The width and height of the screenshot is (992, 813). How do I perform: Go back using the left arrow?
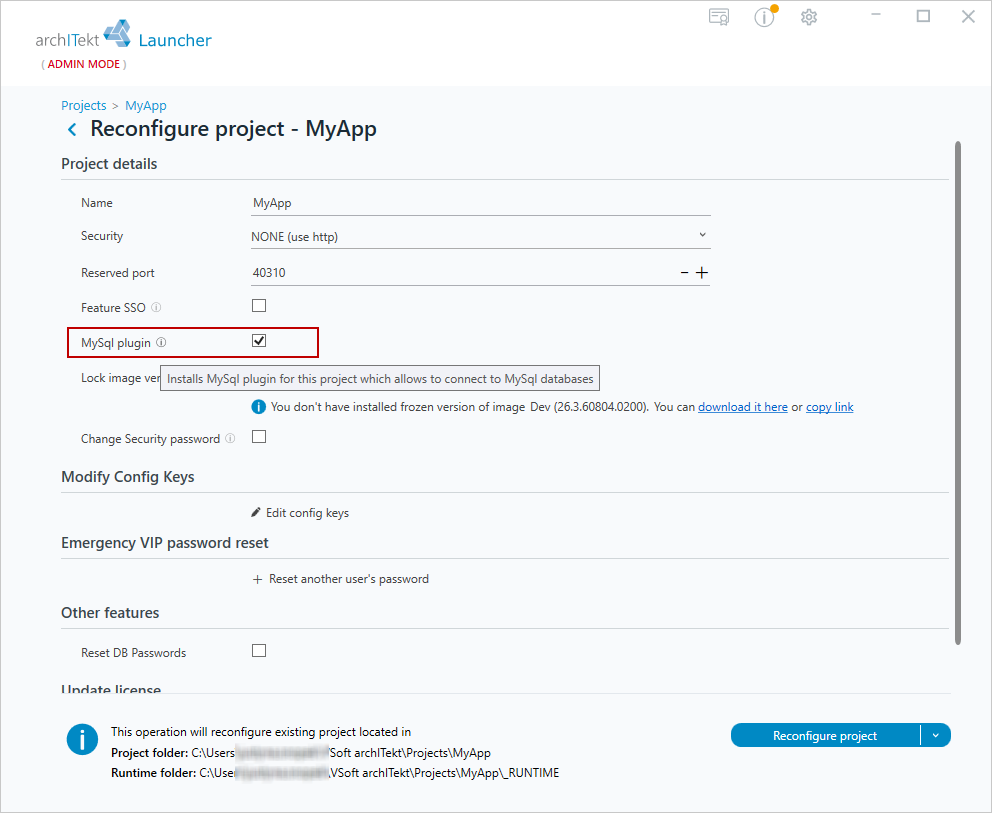pyautogui.click(x=72, y=130)
